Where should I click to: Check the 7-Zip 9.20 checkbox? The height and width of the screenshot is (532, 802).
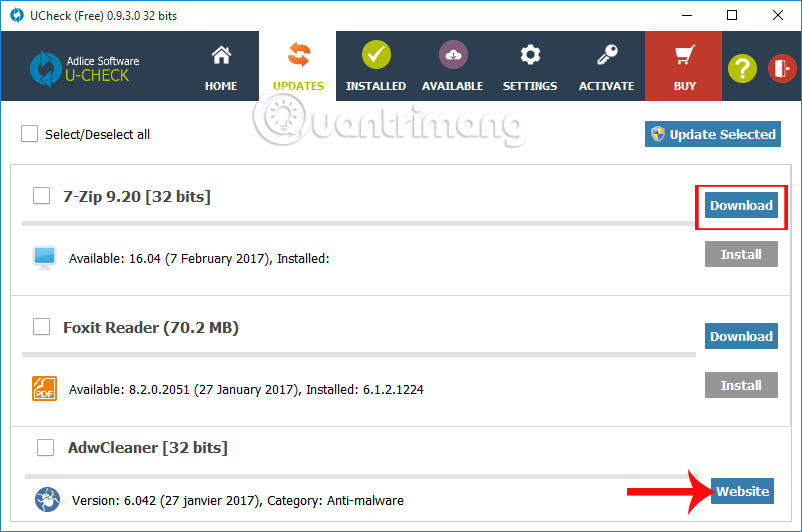[x=41, y=195]
